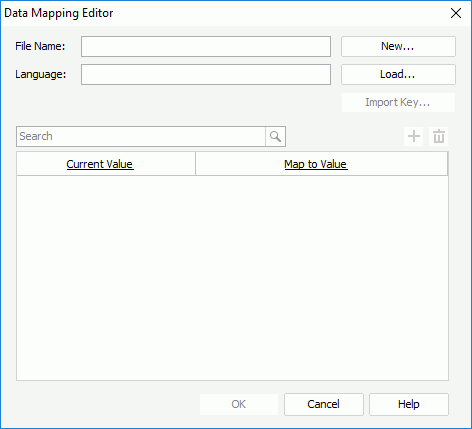Add a mapping row with plus icon
The height and width of the screenshot is (429, 472).
pyautogui.click(x=414, y=136)
